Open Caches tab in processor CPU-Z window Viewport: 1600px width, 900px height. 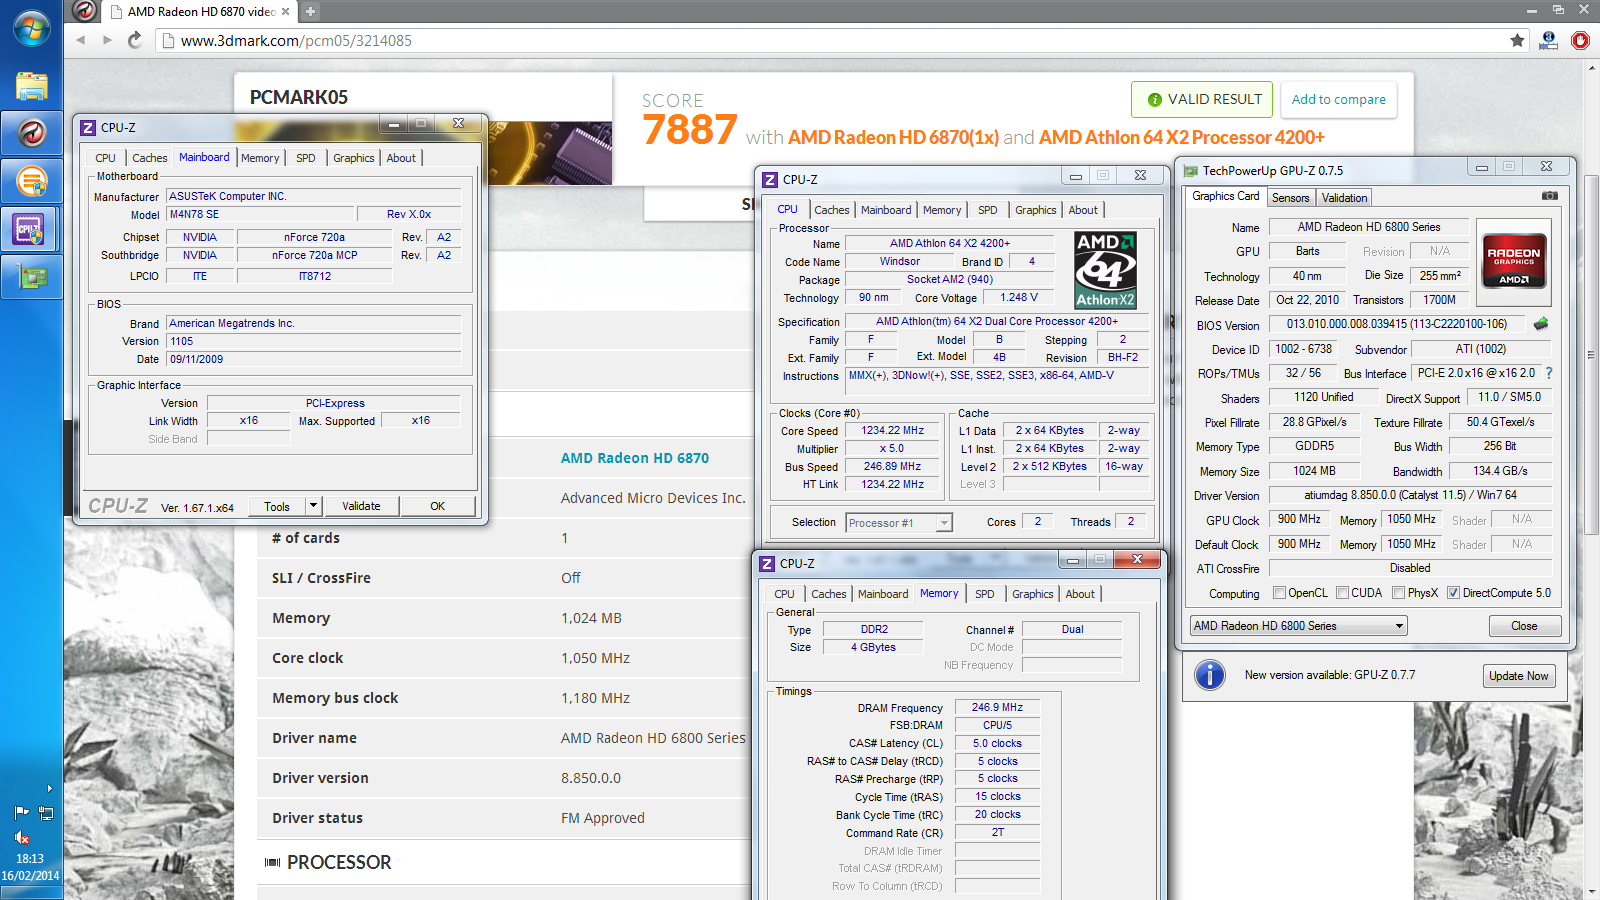pos(831,210)
